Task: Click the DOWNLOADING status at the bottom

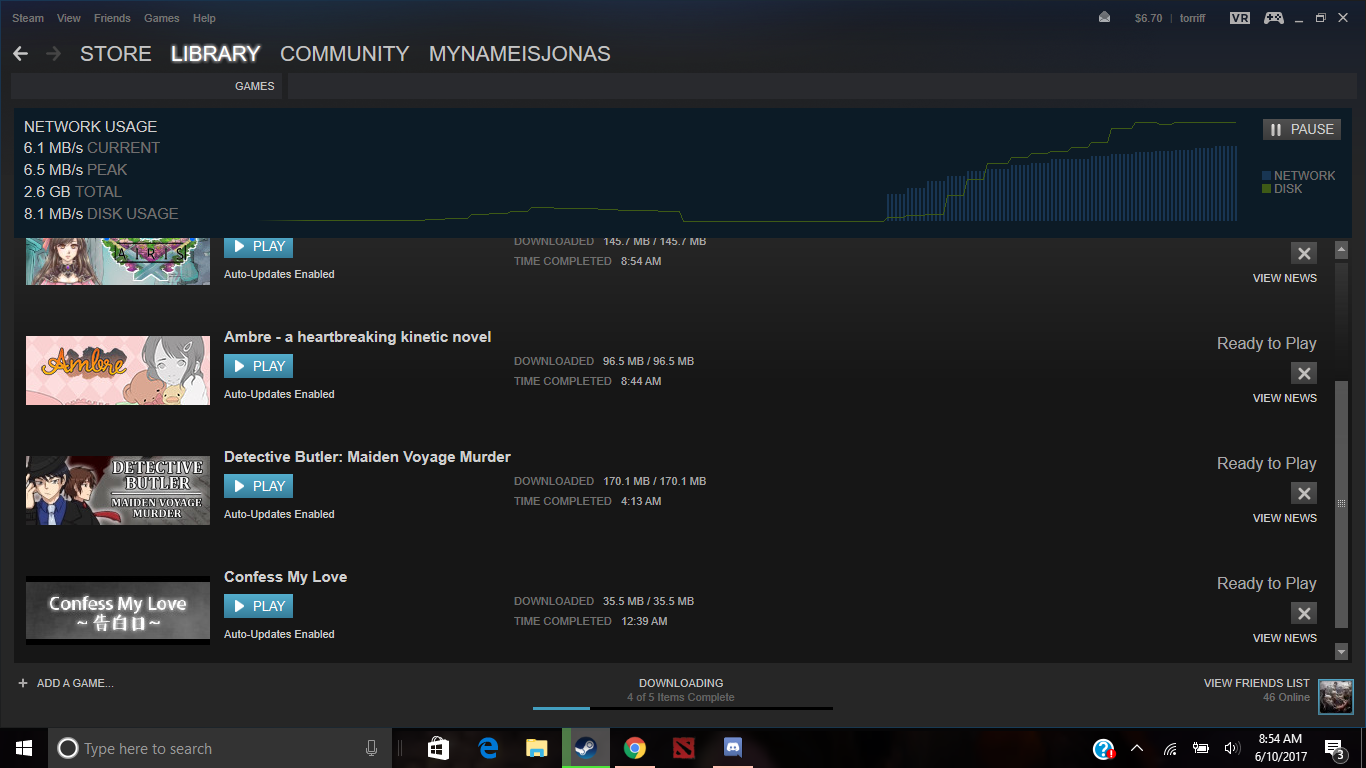Action: (681, 683)
